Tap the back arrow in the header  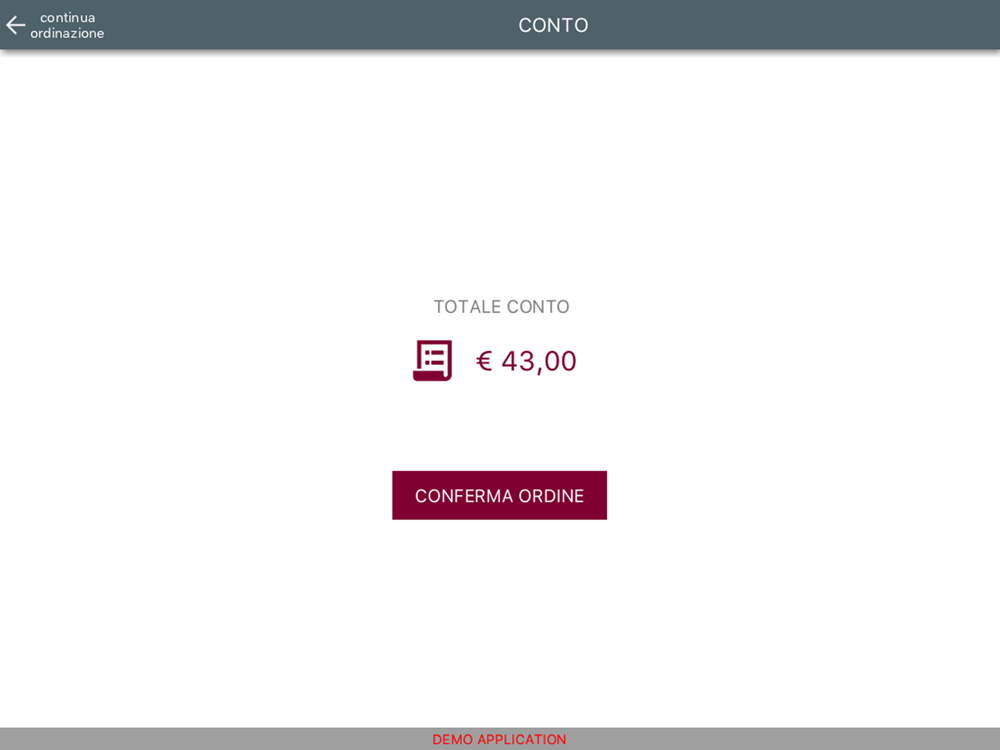[x=16, y=26]
